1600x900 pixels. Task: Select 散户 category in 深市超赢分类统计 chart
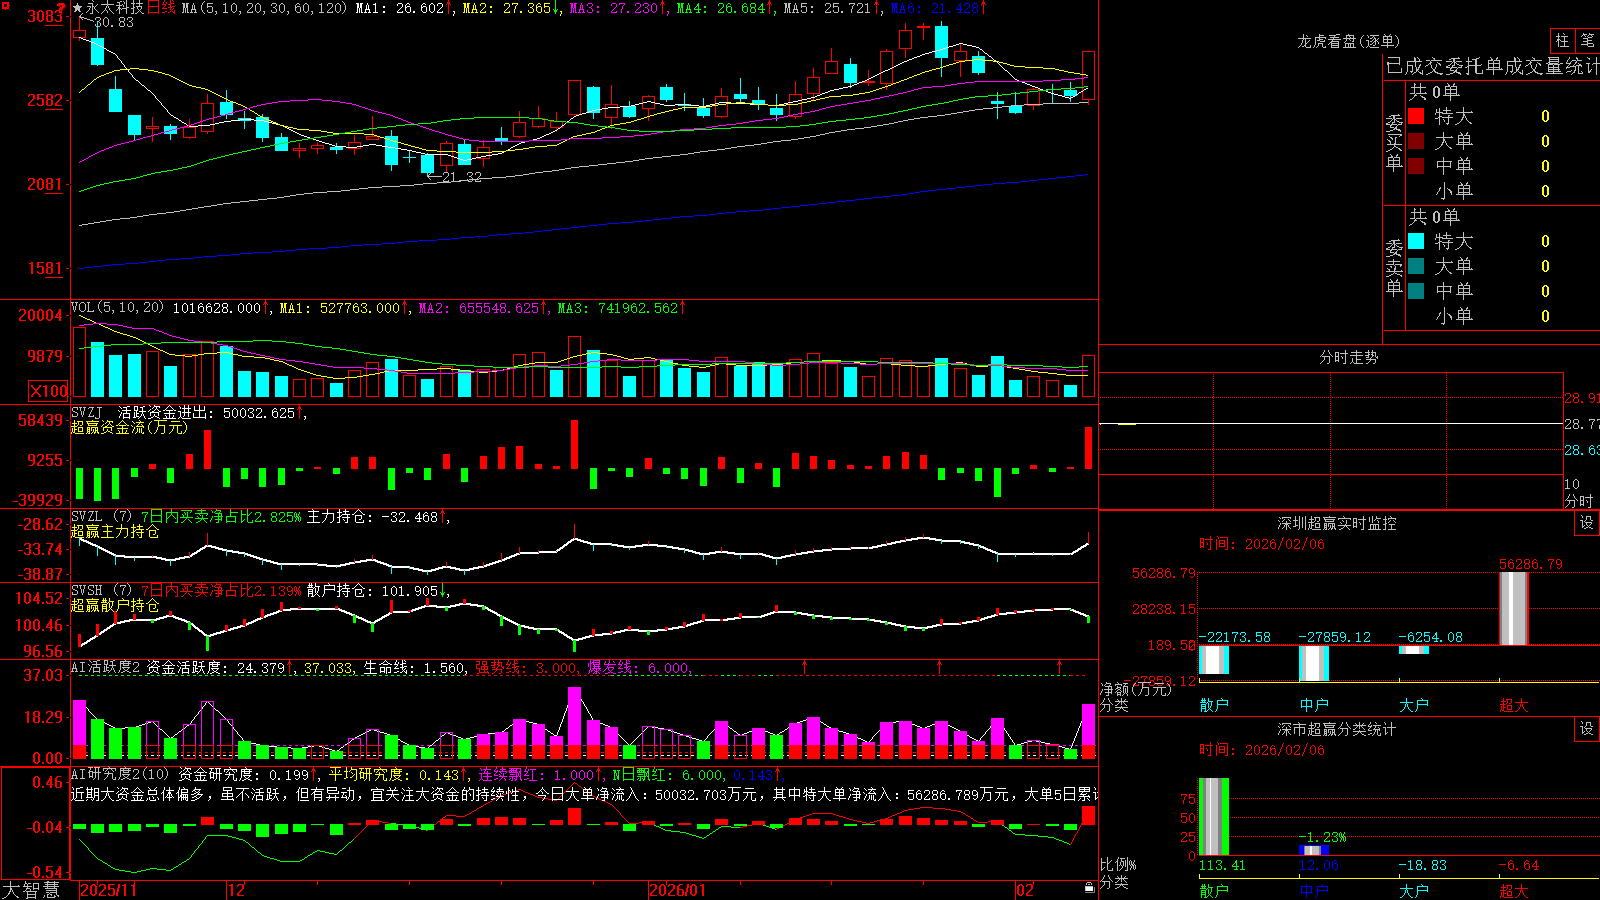point(1214,890)
